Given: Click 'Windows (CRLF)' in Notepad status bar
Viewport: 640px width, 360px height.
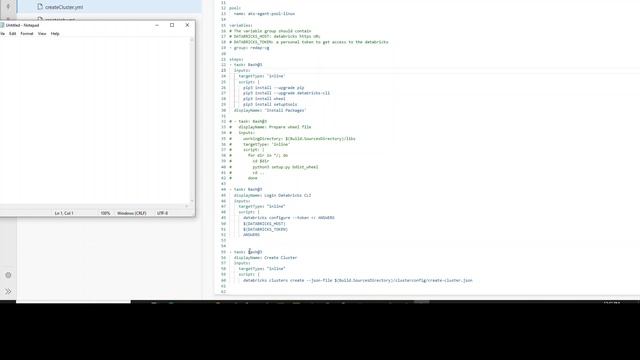Looking at the screenshot, I should pyautogui.click(x=131, y=213).
